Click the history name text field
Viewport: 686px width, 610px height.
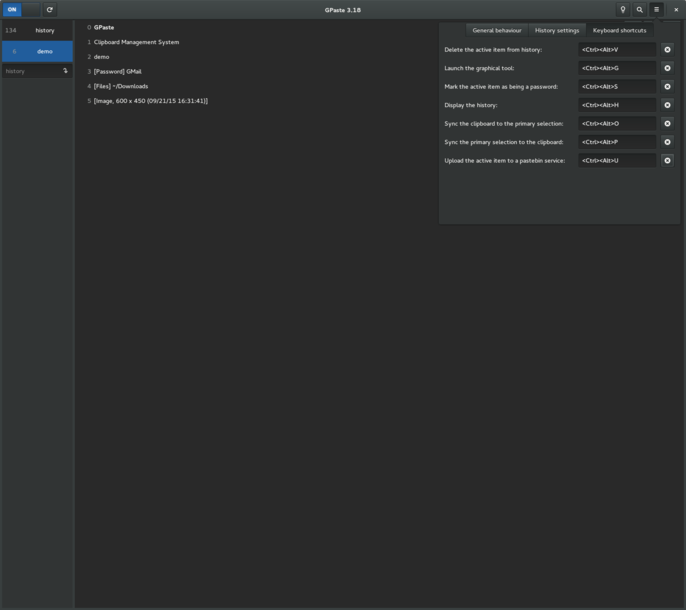pyautogui.click(x=30, y=71)
